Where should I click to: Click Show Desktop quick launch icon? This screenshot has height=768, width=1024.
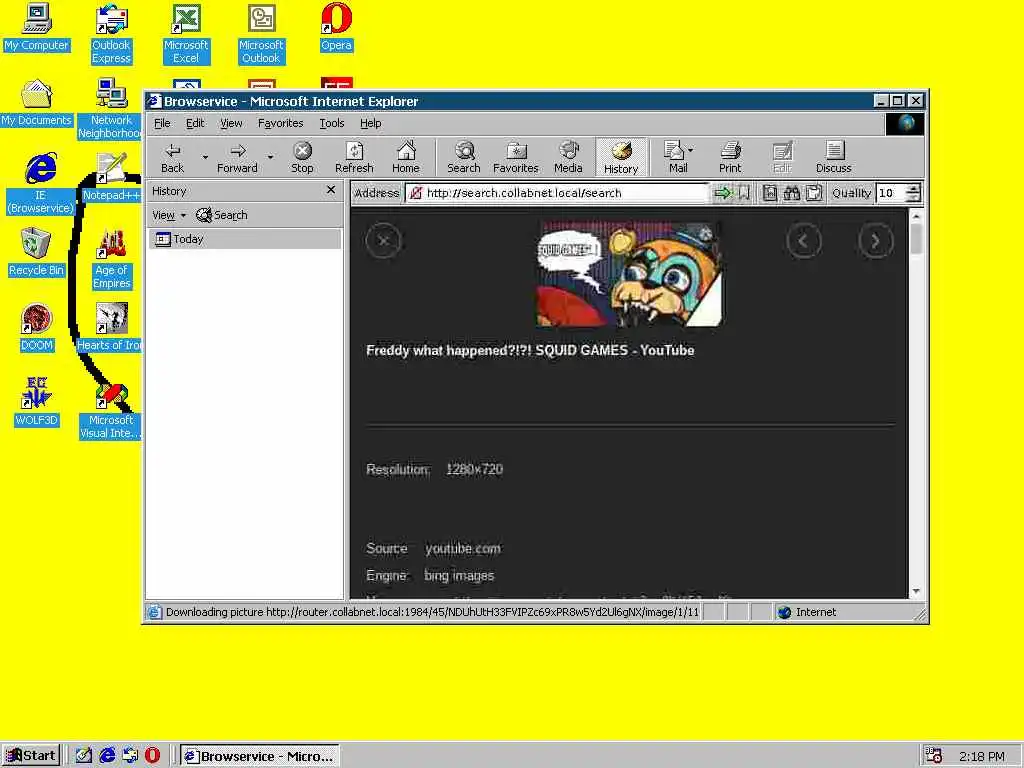click(x=84, y=756)
